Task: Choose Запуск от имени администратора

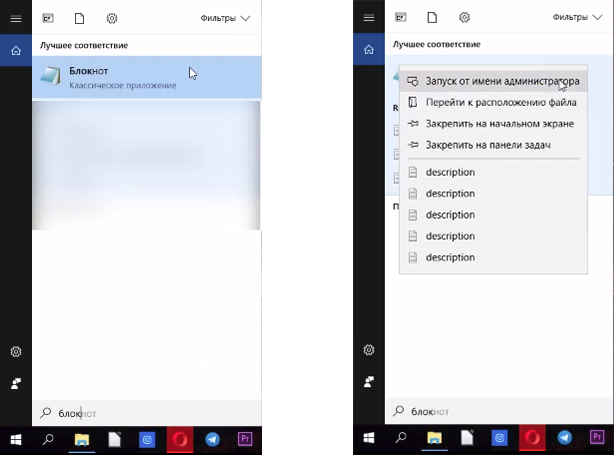Action: (x=493, y=81)
